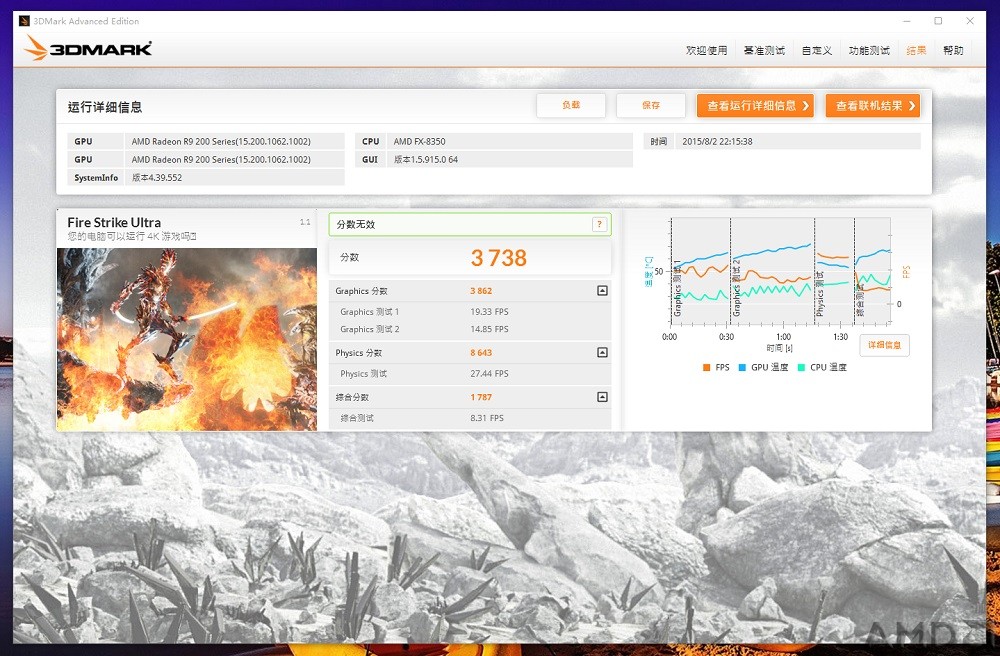The width and height of the screenshot is (1000, 656).
Task: Select the Graphics score value 3 862
Action: pos(481,291)
